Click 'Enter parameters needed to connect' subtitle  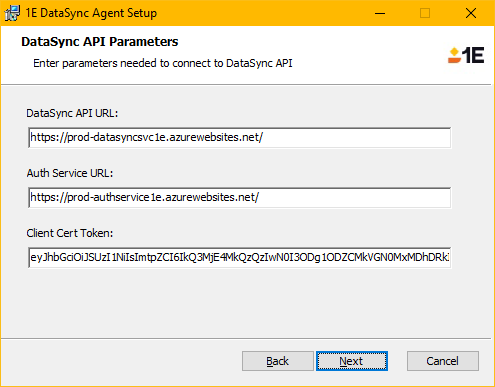pyautogui.click(x=163, y=63)
